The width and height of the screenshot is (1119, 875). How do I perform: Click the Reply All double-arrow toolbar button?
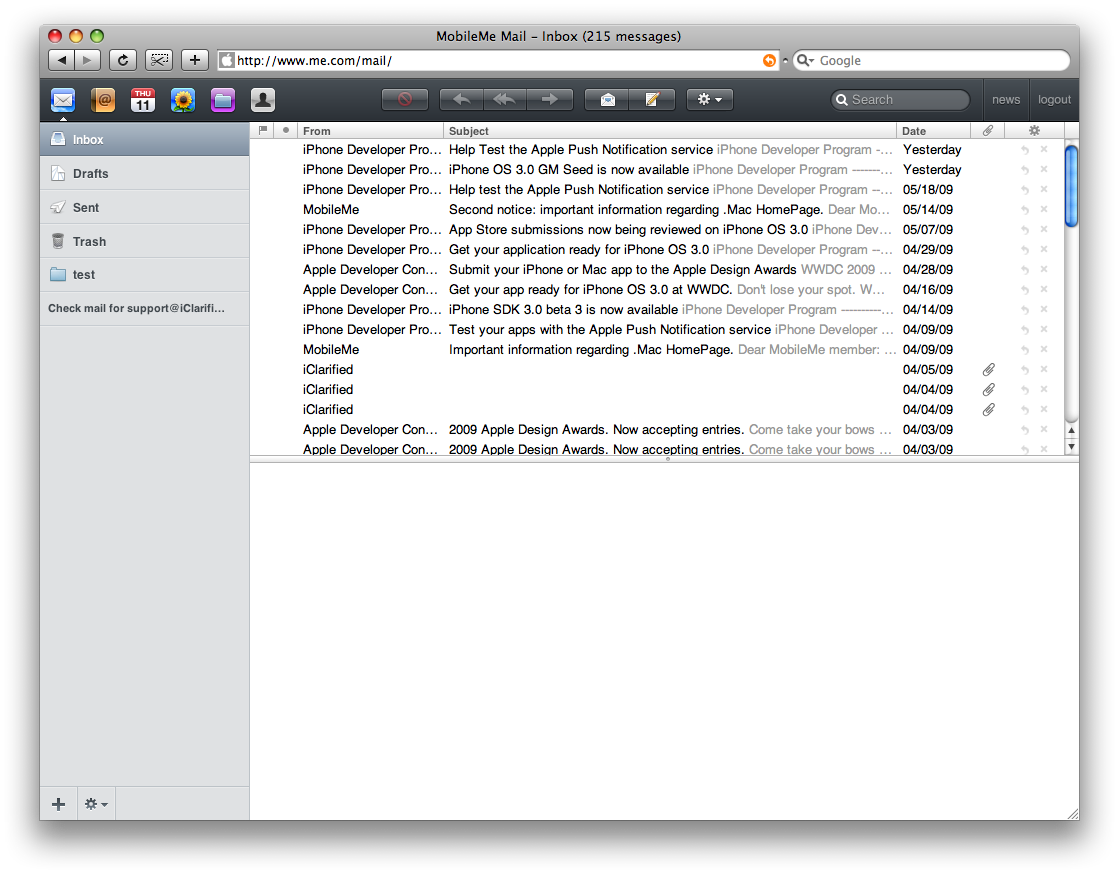tap(505, 100)
